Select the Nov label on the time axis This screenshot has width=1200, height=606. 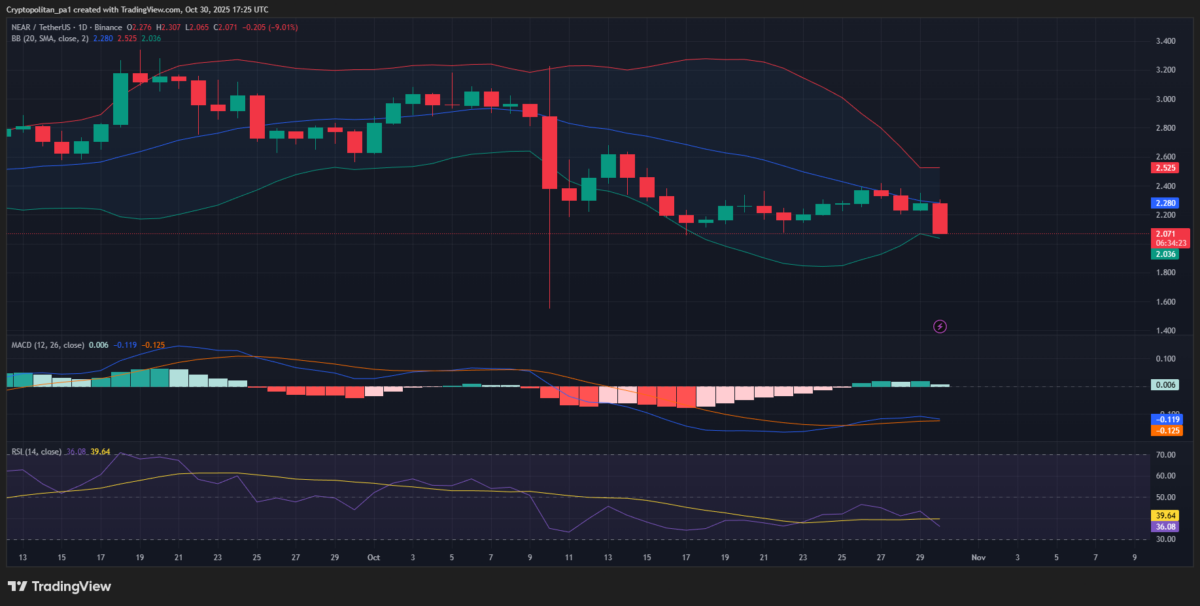[x=977, y=557]
